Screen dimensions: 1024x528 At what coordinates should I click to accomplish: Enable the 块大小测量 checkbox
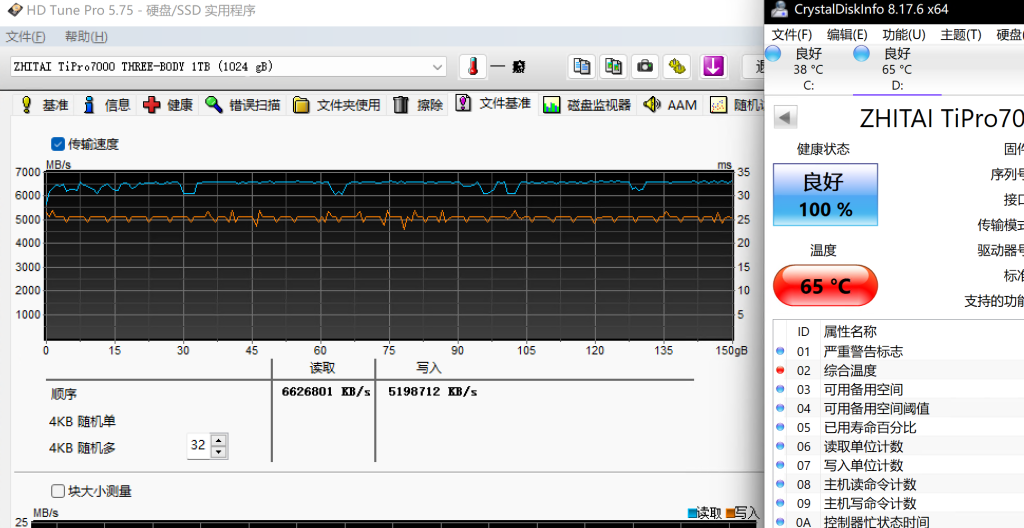tap(58, 491)
